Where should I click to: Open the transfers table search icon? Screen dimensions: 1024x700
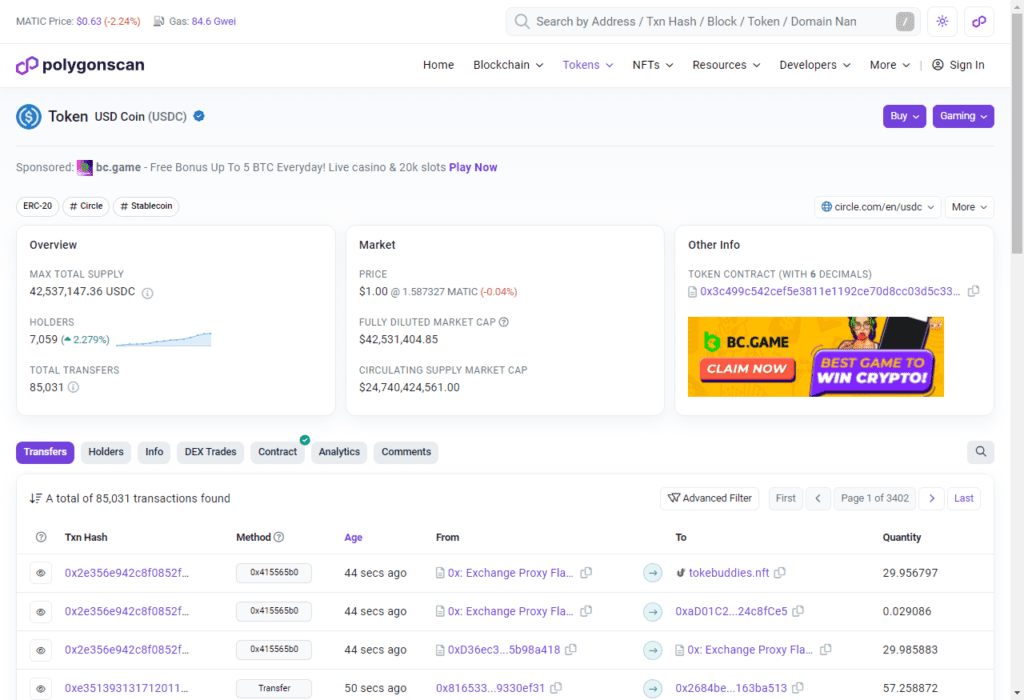[x=980, y=452]
